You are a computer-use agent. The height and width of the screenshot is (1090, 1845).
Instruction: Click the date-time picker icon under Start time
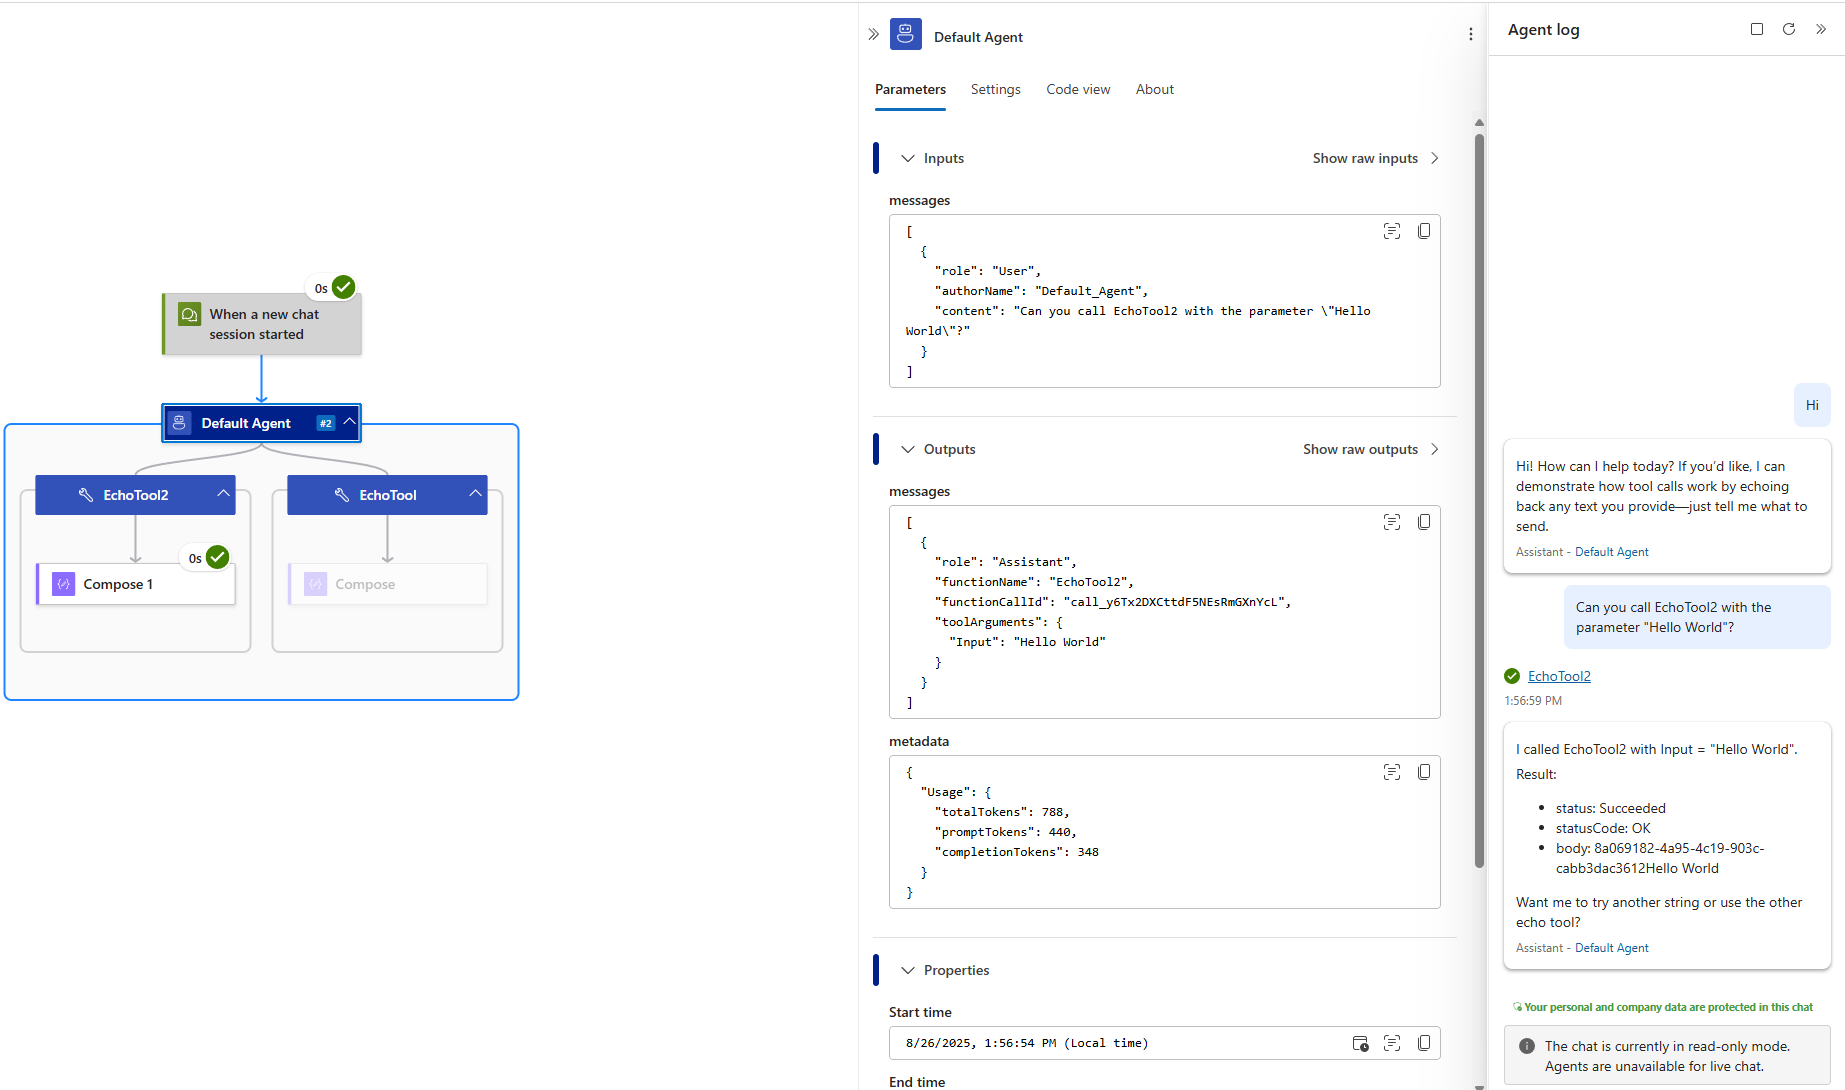pos(1360,1043)
